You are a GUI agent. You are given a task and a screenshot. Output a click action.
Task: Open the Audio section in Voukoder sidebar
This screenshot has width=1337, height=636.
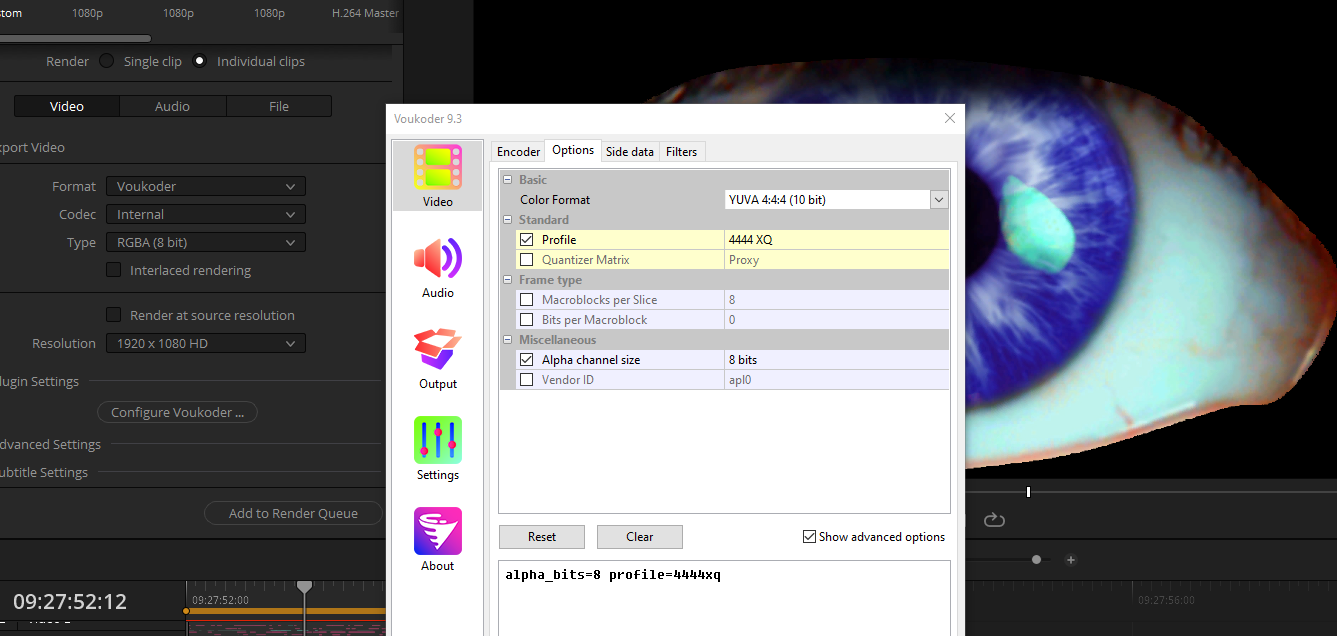click(438, 267)
